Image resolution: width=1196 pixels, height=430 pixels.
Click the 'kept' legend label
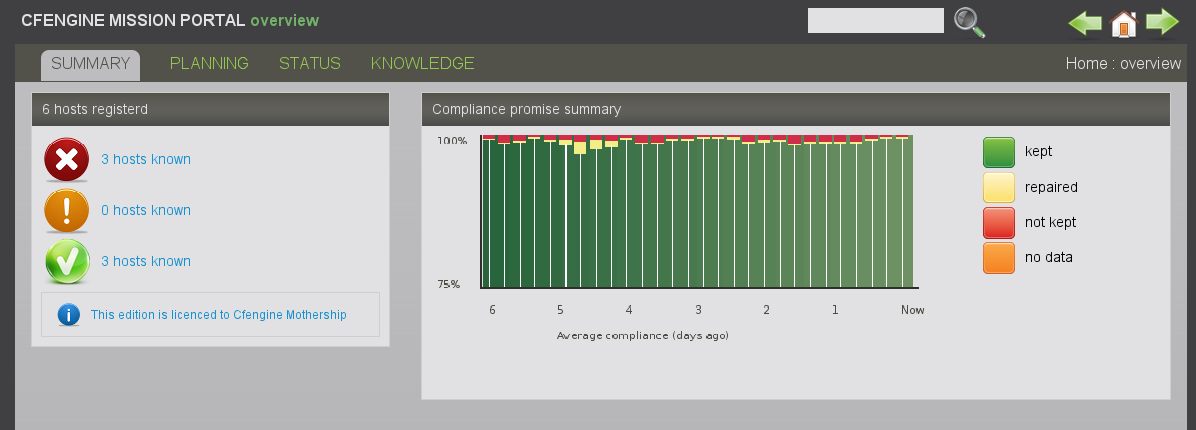click(1039, 152)
